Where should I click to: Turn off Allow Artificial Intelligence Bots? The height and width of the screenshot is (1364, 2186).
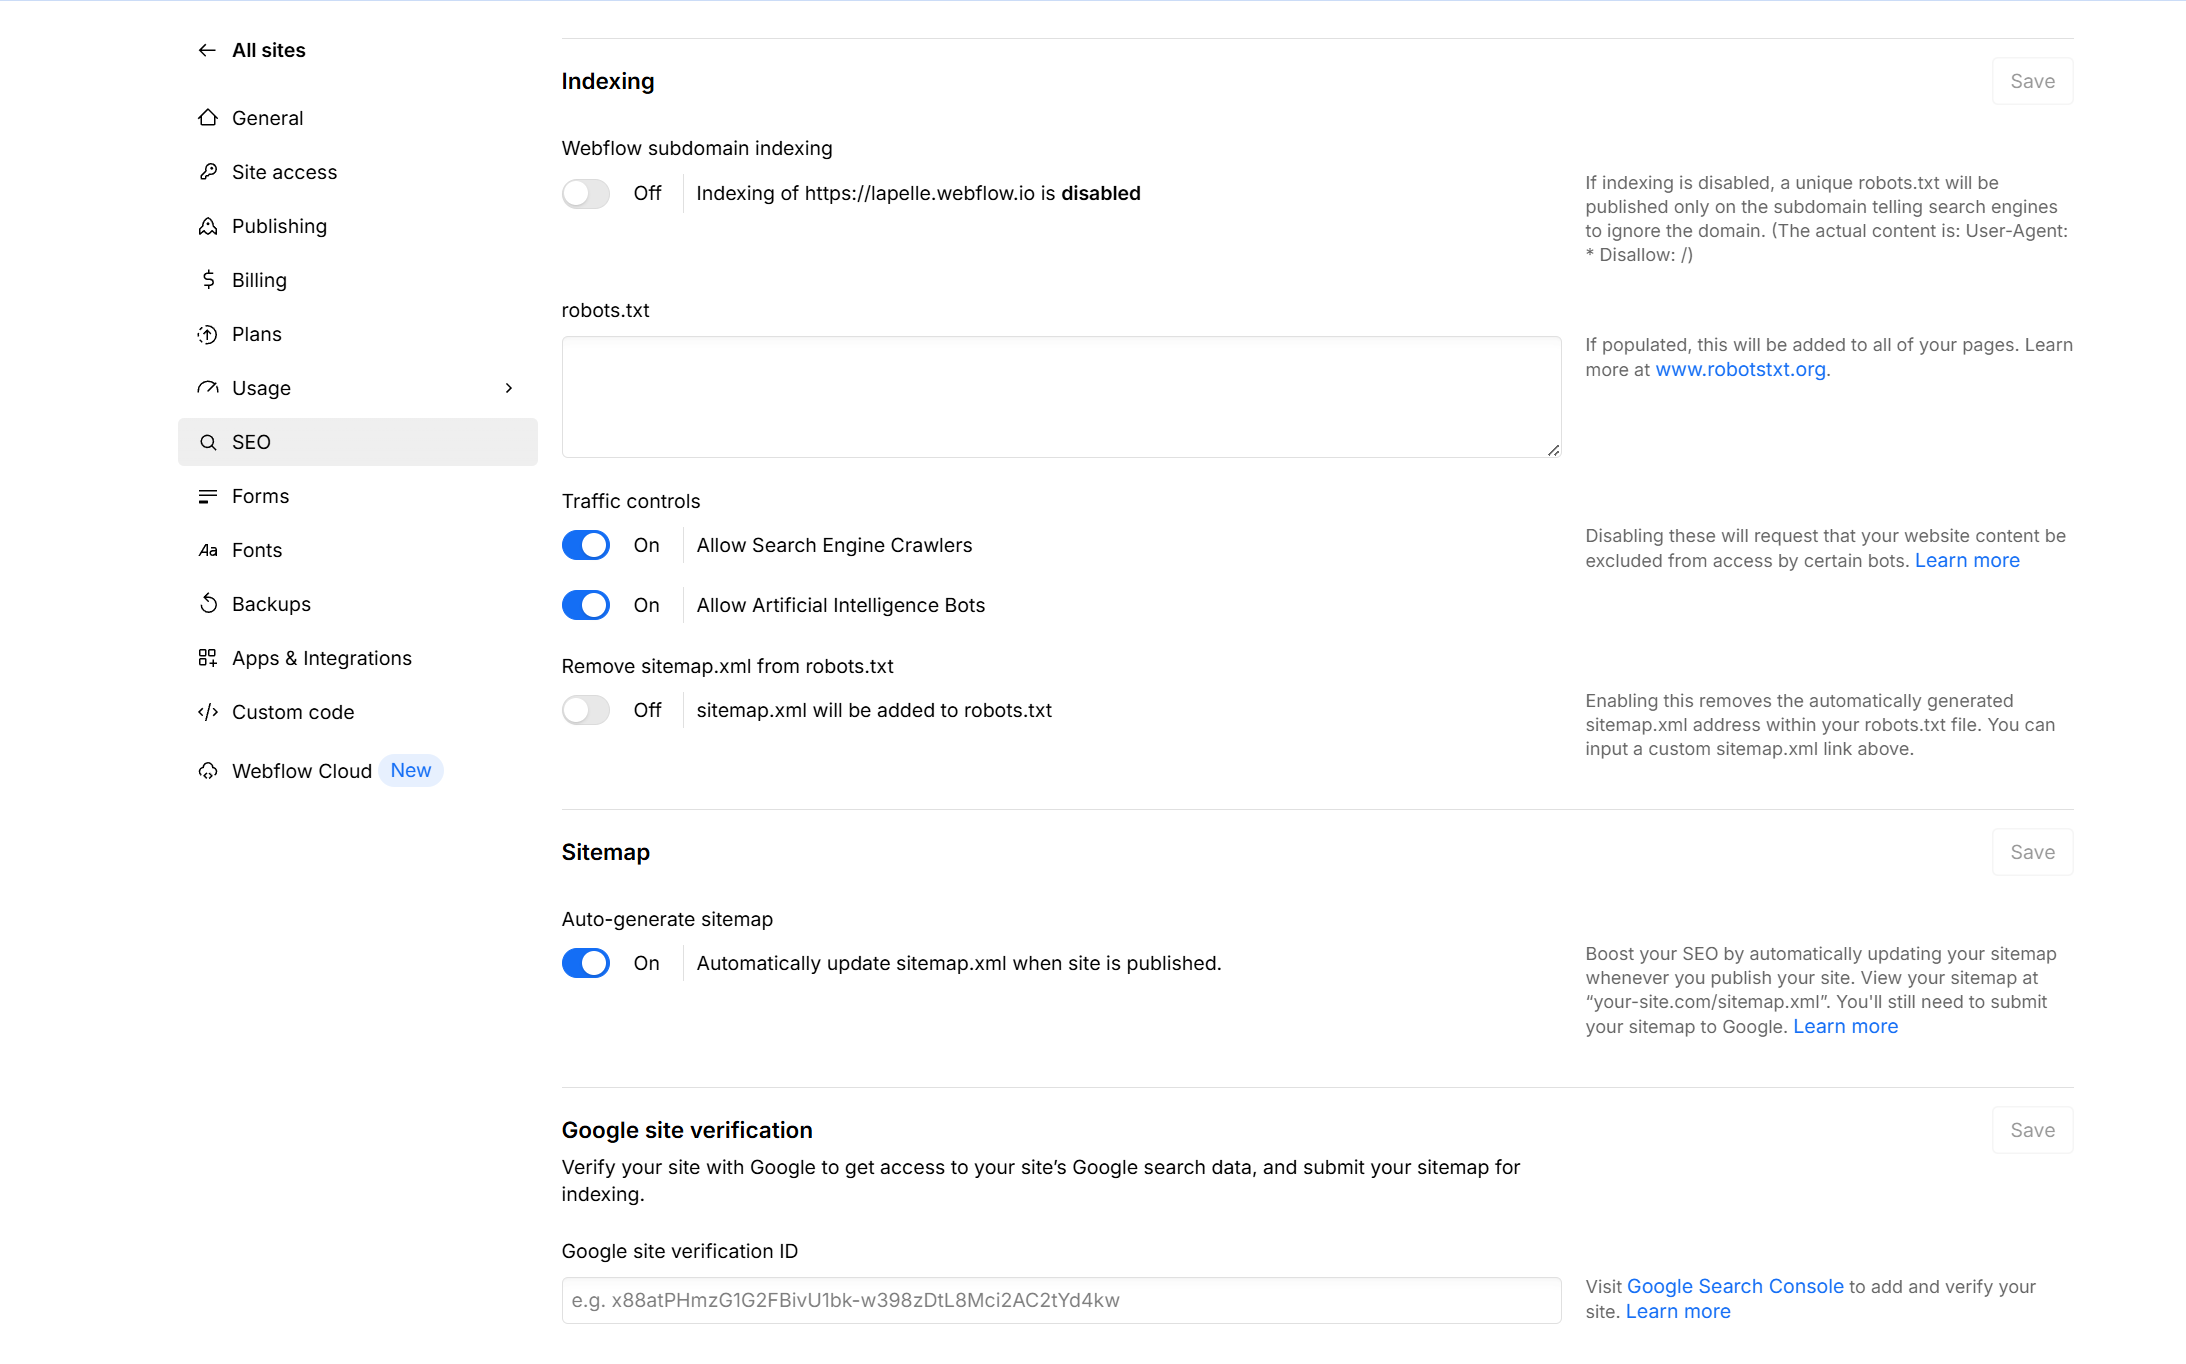[x=586, y=605]
